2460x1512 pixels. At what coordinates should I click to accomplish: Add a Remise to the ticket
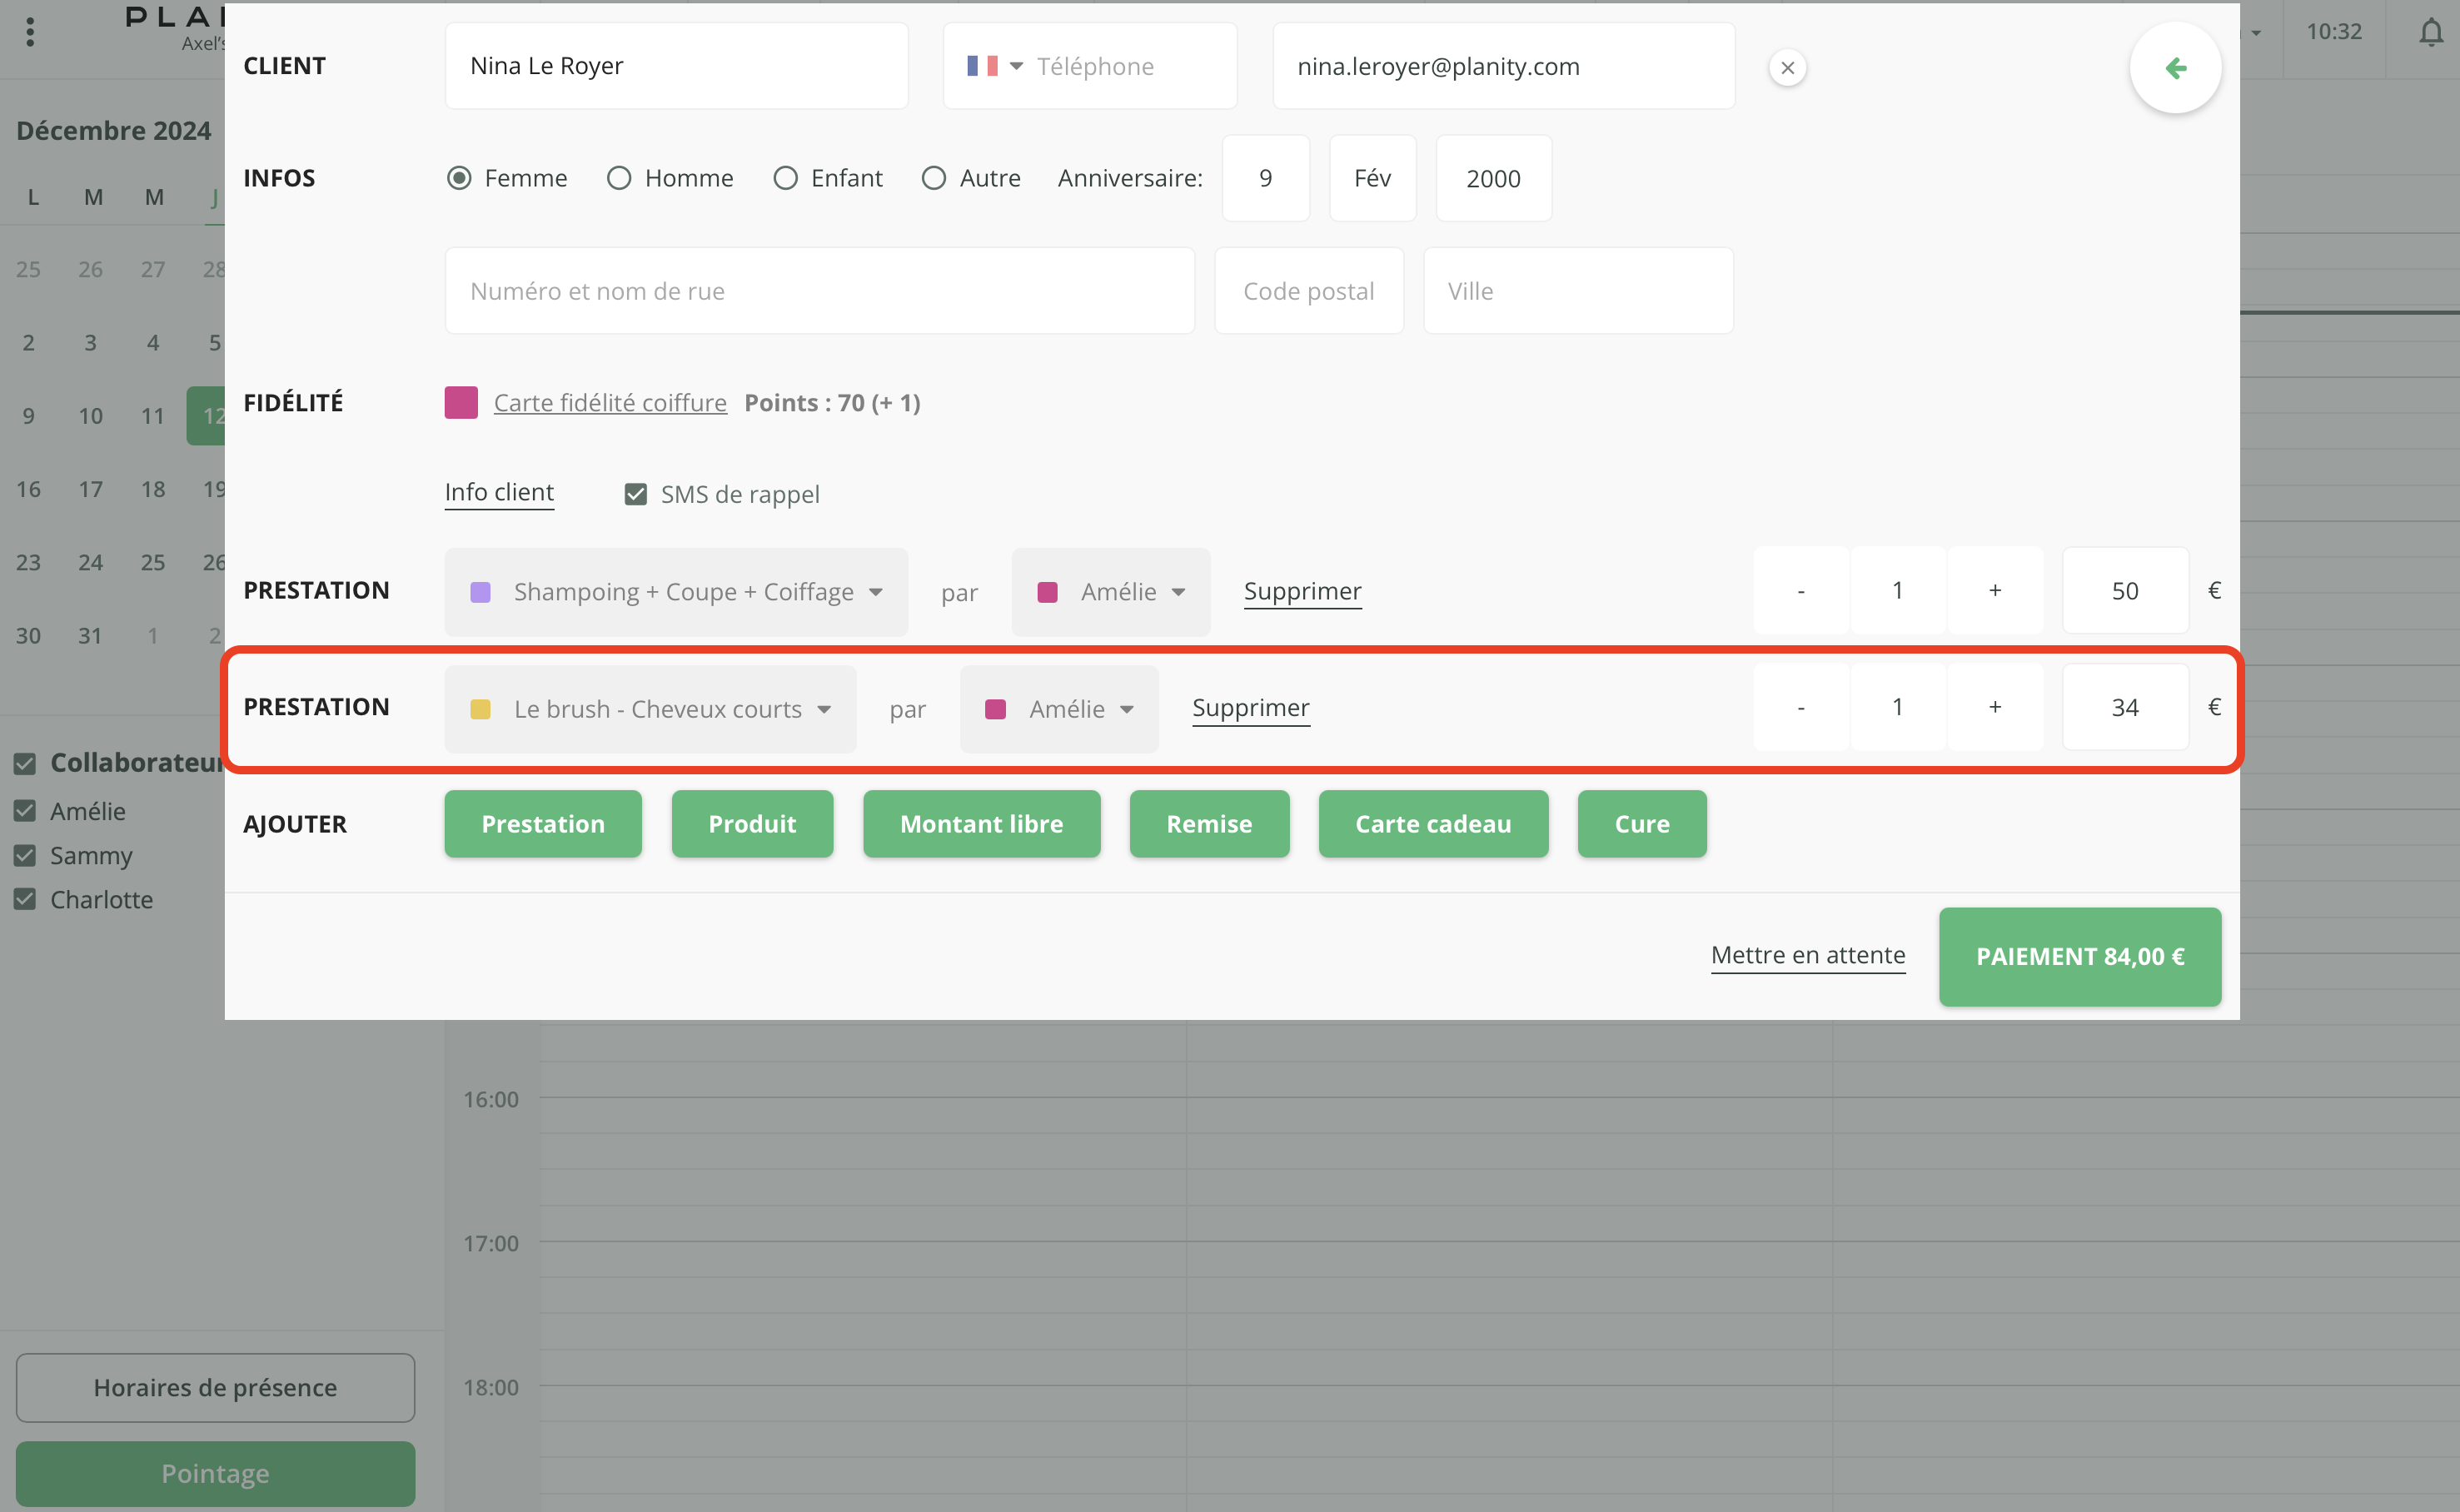[1208, 824]
